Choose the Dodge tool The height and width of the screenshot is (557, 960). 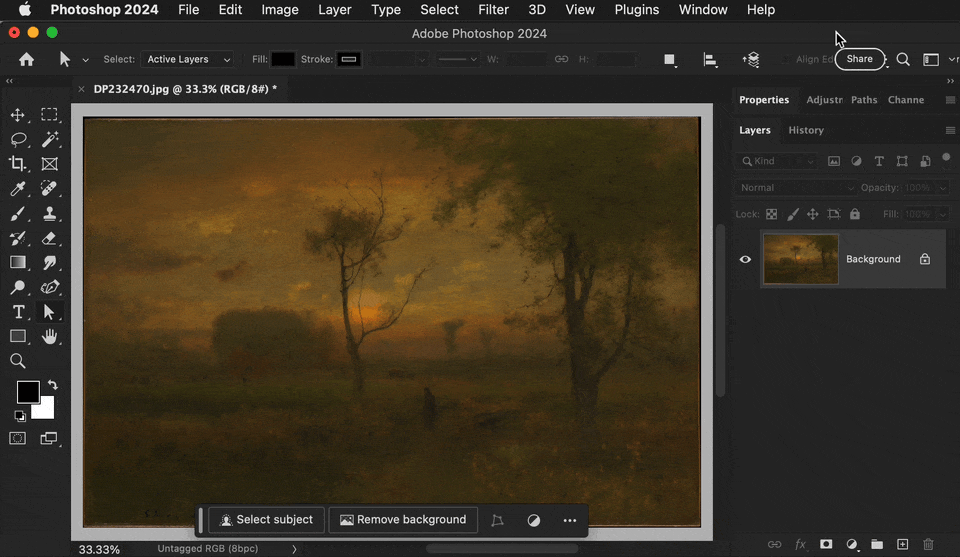point(18,287)
